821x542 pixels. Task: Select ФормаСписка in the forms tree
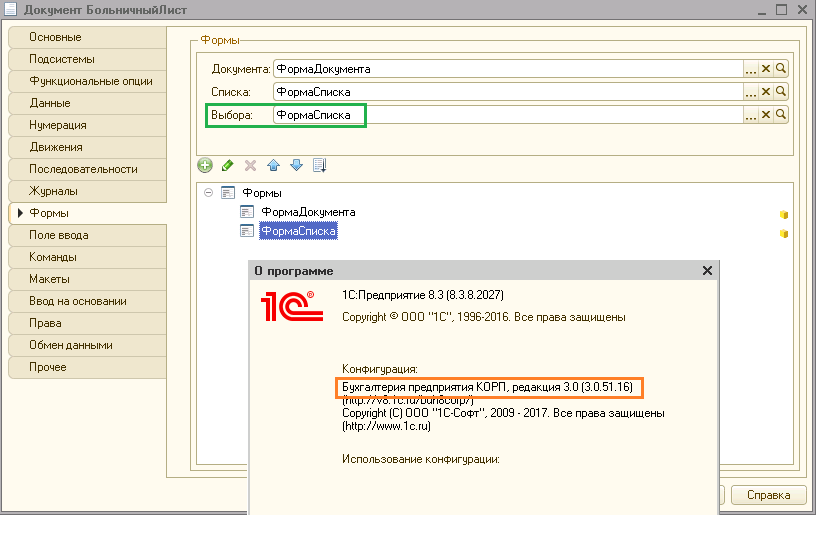pos(298,231)
